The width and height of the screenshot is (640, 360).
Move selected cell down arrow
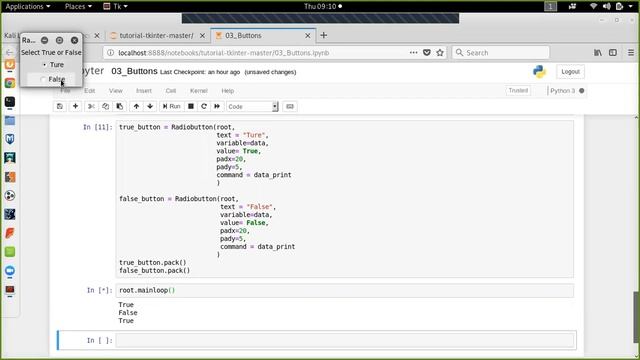pyautogui.click(x=150, y=107)
